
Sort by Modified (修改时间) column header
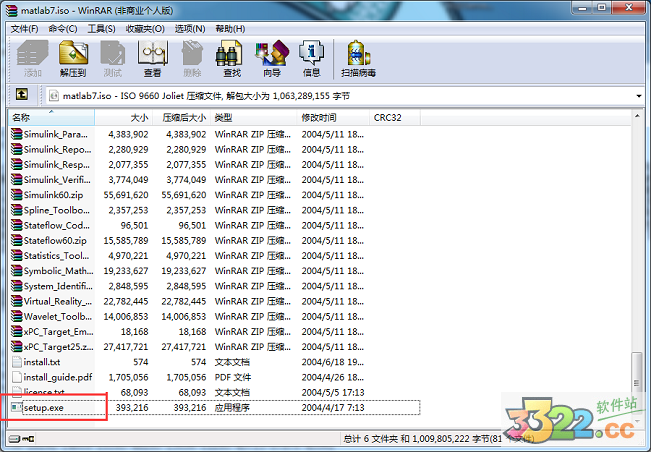coord(333,117)
